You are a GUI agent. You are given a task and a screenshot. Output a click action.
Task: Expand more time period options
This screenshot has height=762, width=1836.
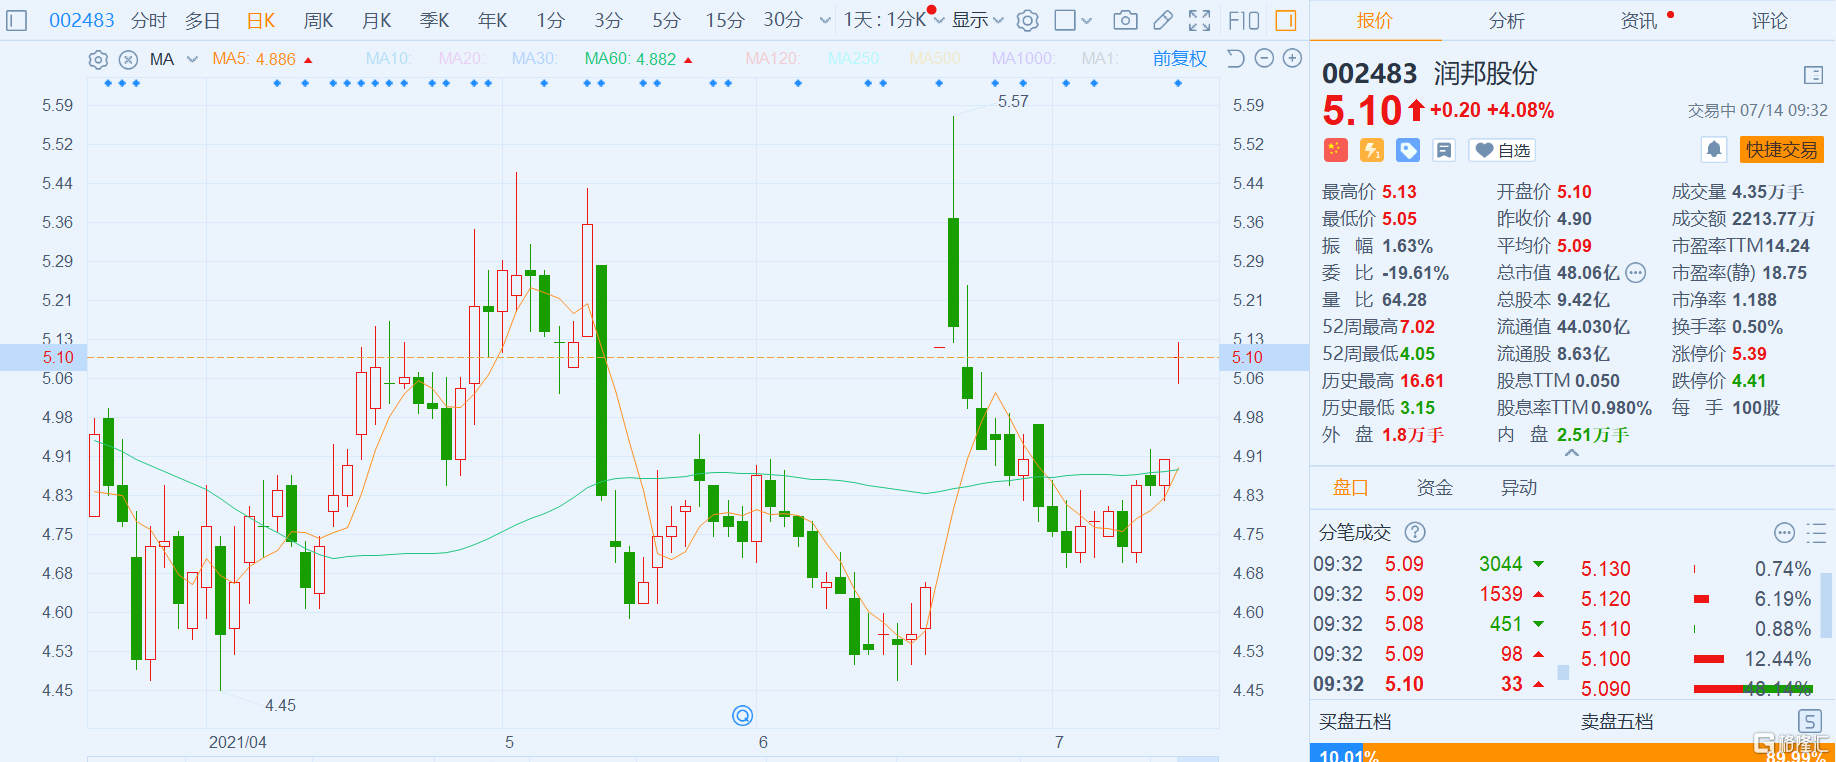[x=825, y=20]
